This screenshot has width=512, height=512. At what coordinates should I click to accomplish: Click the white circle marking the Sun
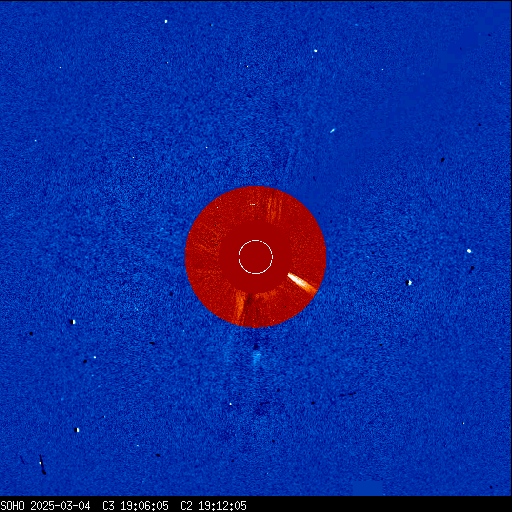point(256,257)
